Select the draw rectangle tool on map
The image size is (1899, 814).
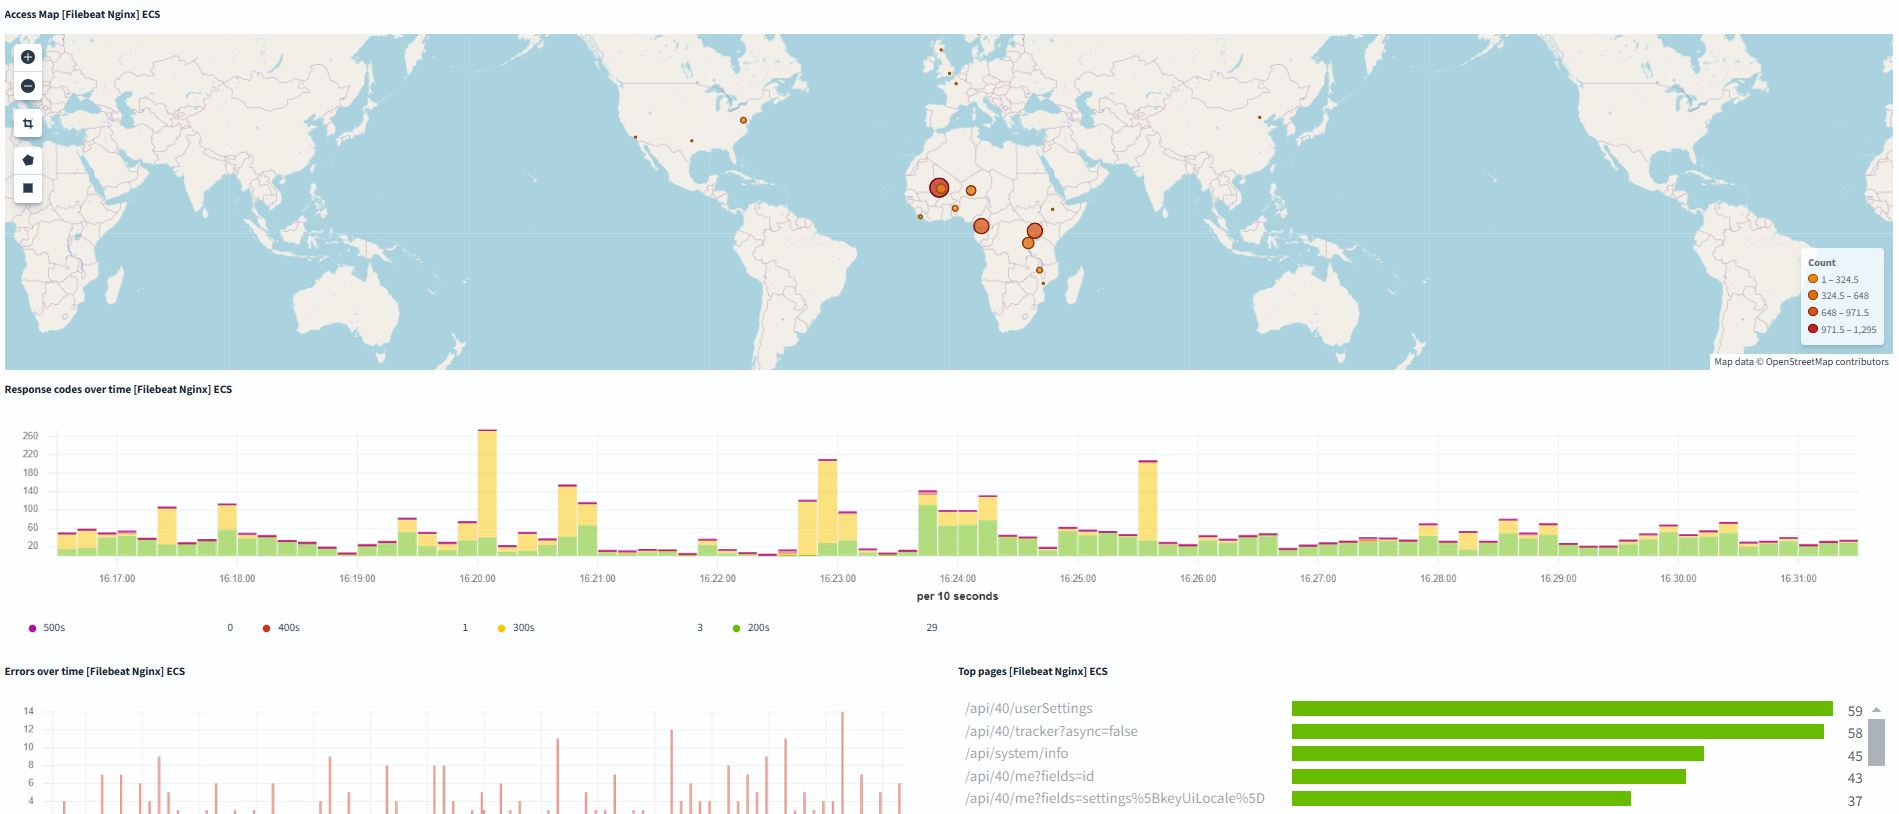coord(28,188)
